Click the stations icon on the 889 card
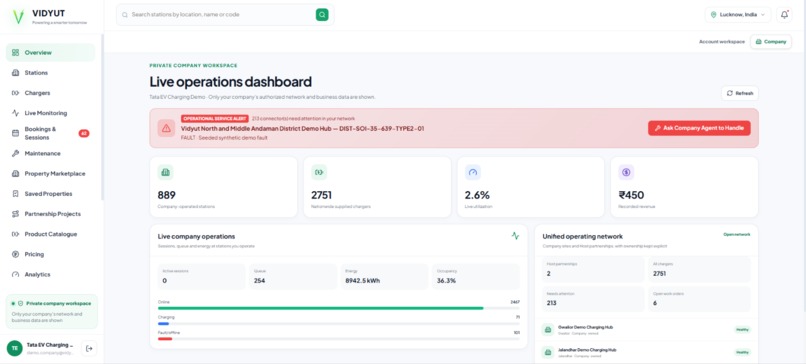This screenshot has height=364, width=806. tap(166, 173)
